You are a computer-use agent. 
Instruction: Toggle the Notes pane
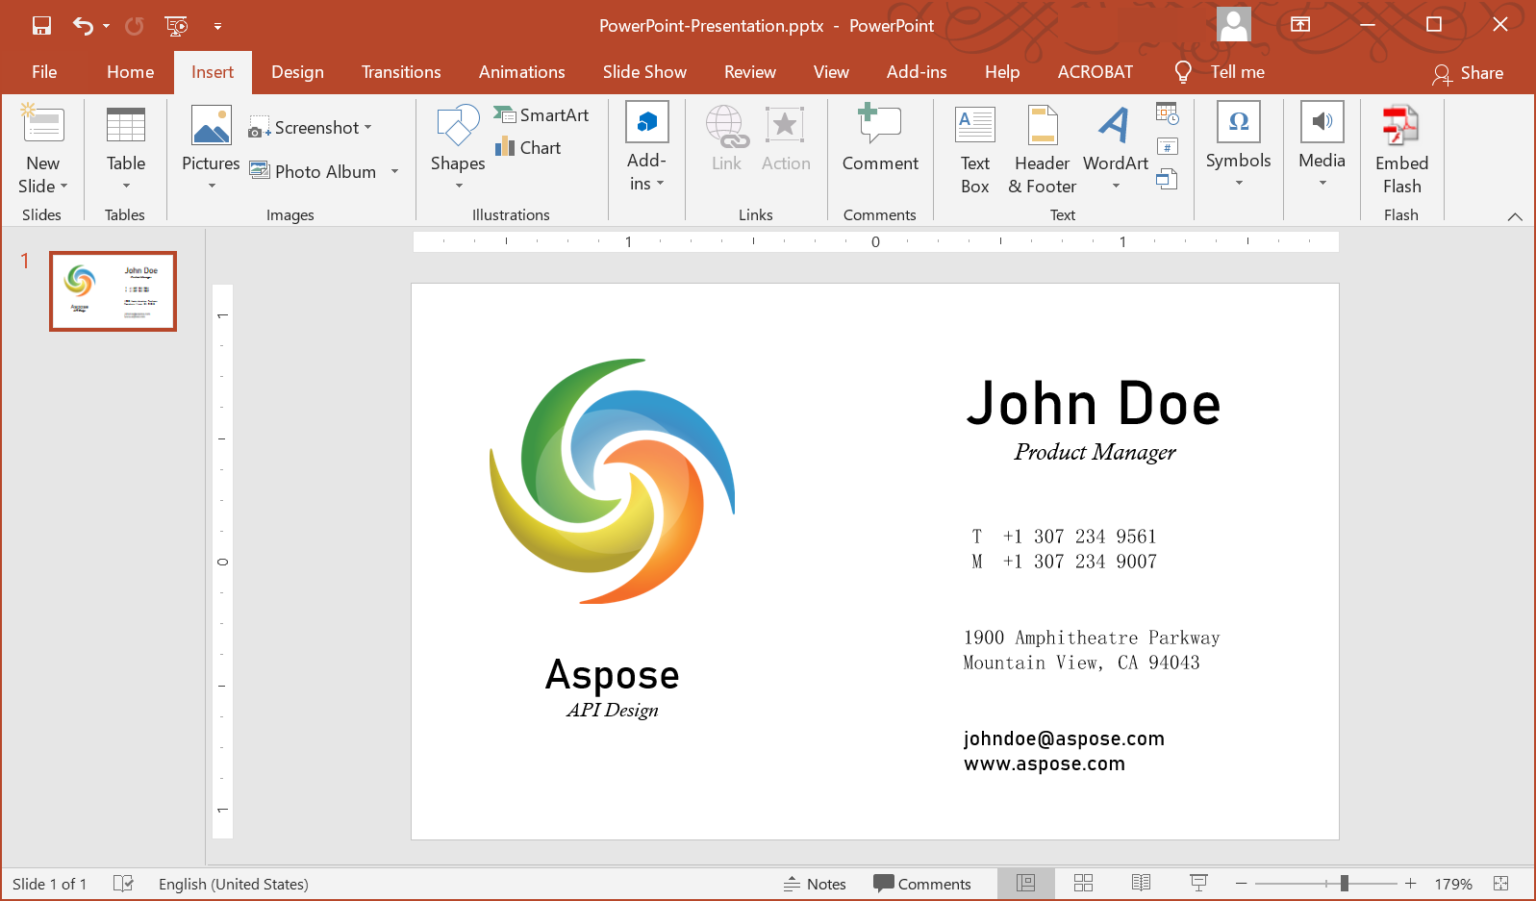tap(815, 883)
